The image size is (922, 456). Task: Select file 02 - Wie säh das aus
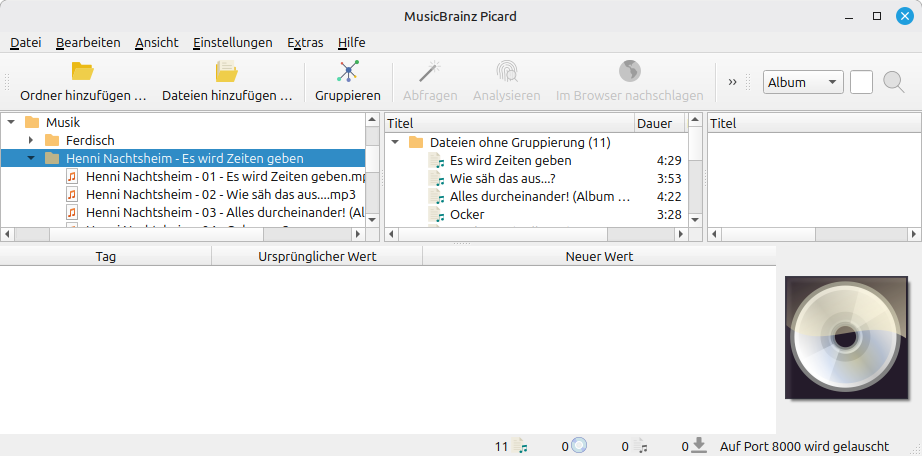(x=220, y=194)
